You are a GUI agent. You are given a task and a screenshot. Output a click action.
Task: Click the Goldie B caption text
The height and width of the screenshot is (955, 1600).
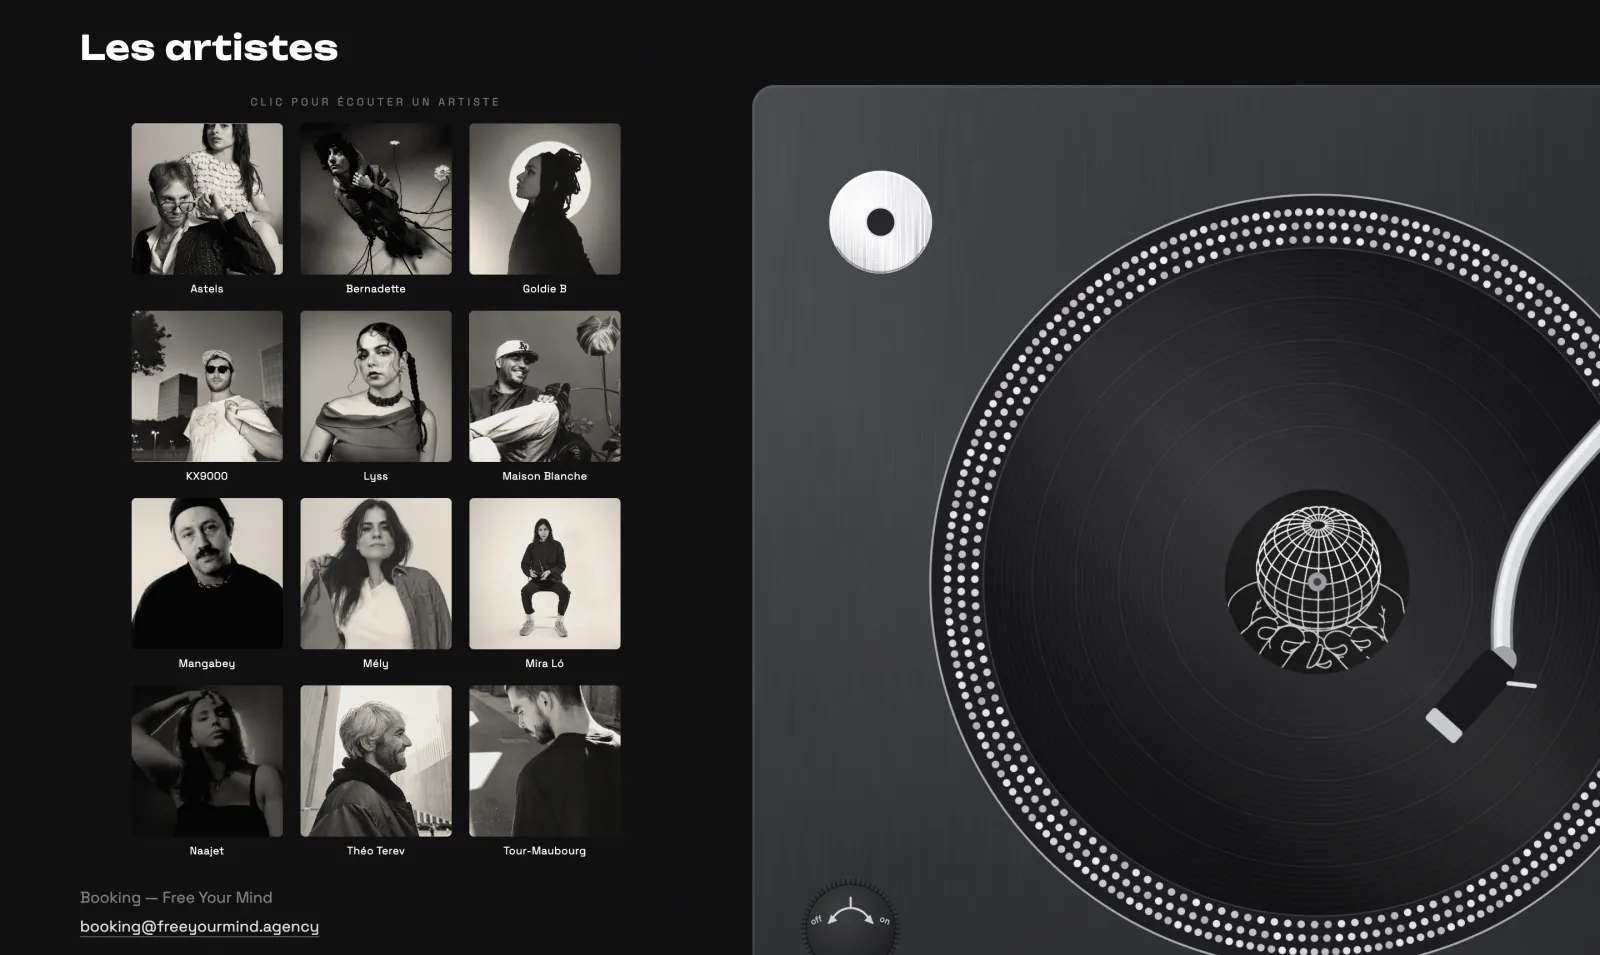(545, 289)
